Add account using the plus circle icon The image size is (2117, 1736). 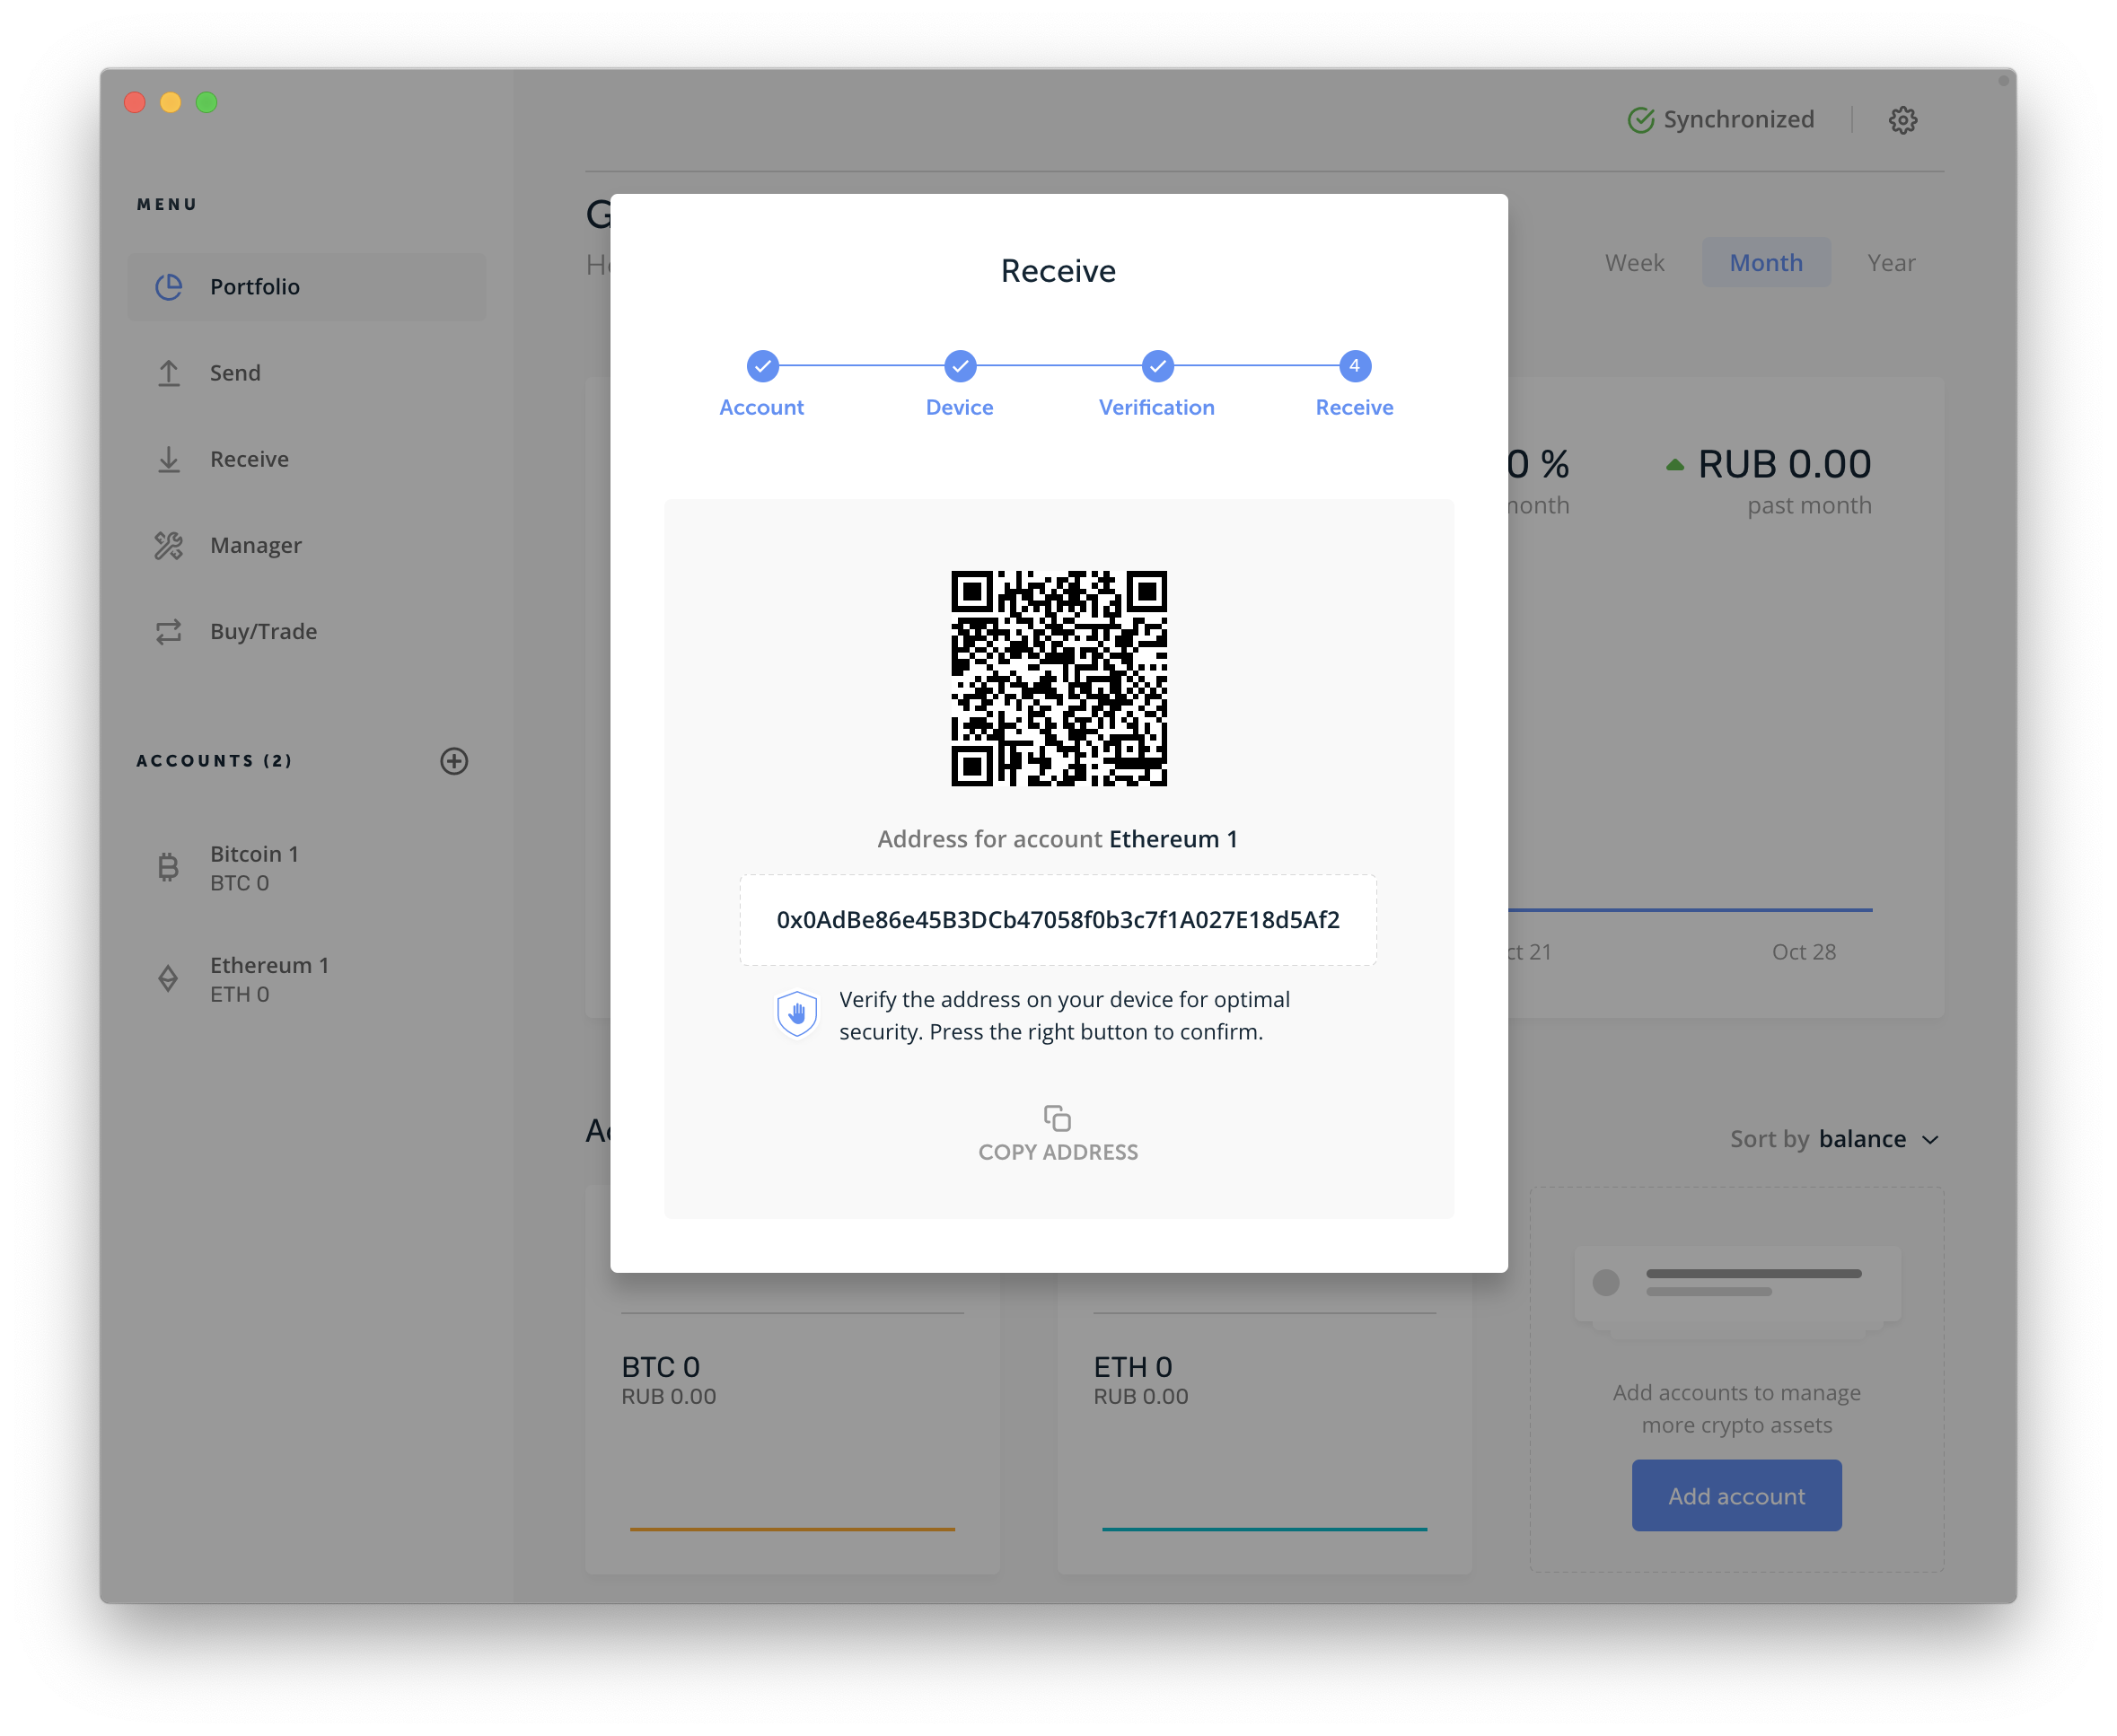(x=454, y=761)
